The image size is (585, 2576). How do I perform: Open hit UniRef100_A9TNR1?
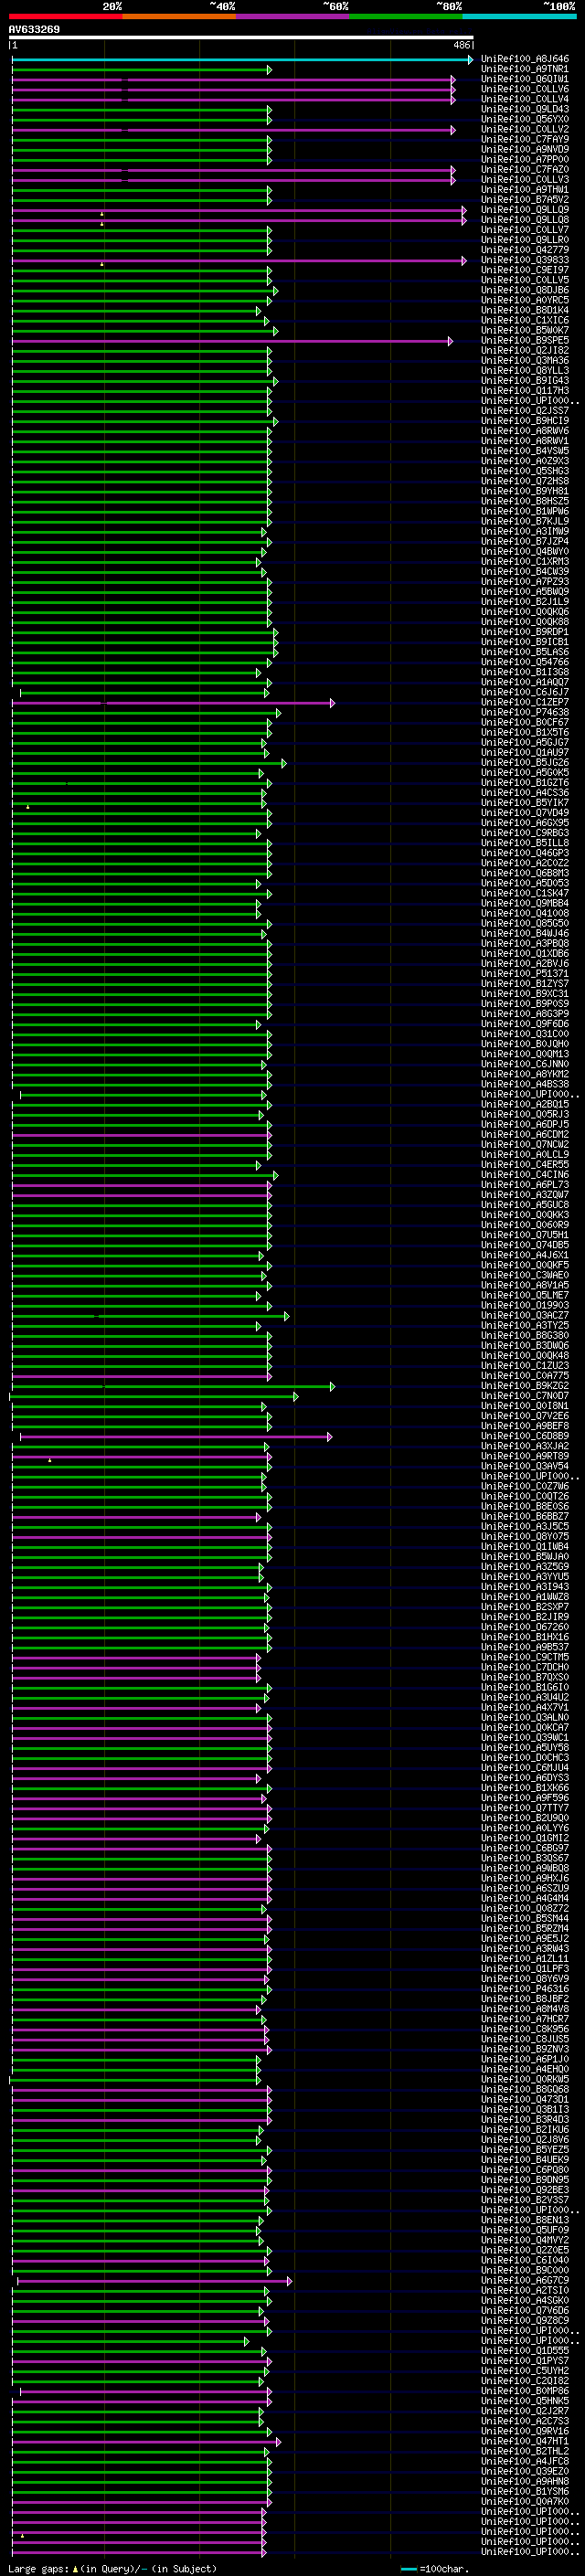525,69
